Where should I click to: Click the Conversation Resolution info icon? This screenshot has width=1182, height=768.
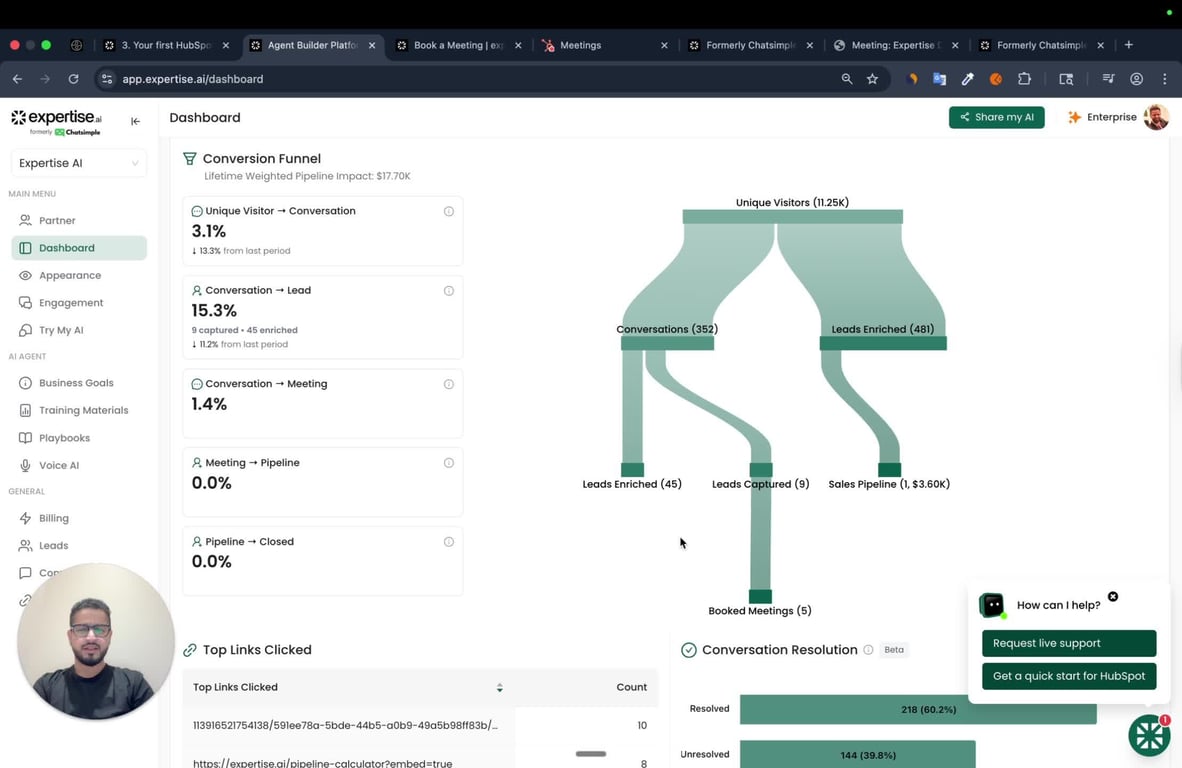point(868,650)
